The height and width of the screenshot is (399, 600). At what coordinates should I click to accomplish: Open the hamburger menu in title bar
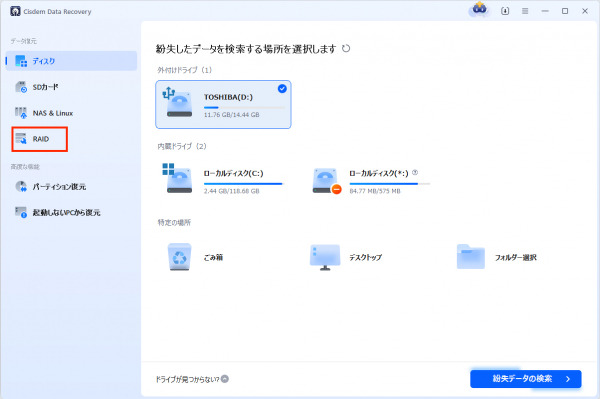(525, 11)
